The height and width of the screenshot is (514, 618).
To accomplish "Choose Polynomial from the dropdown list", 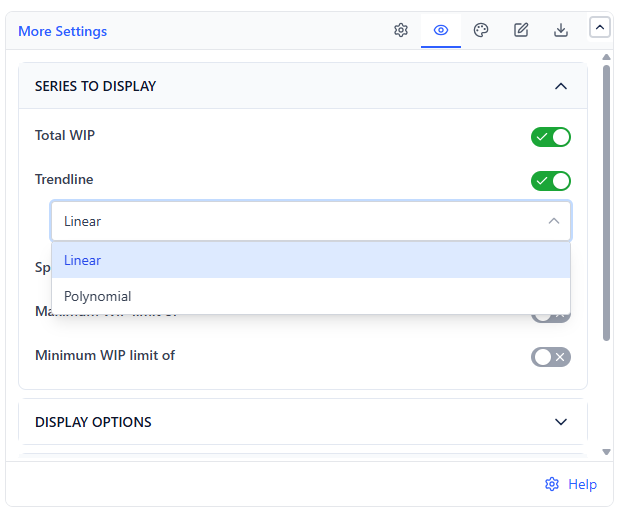I will (x=311, y=296).
